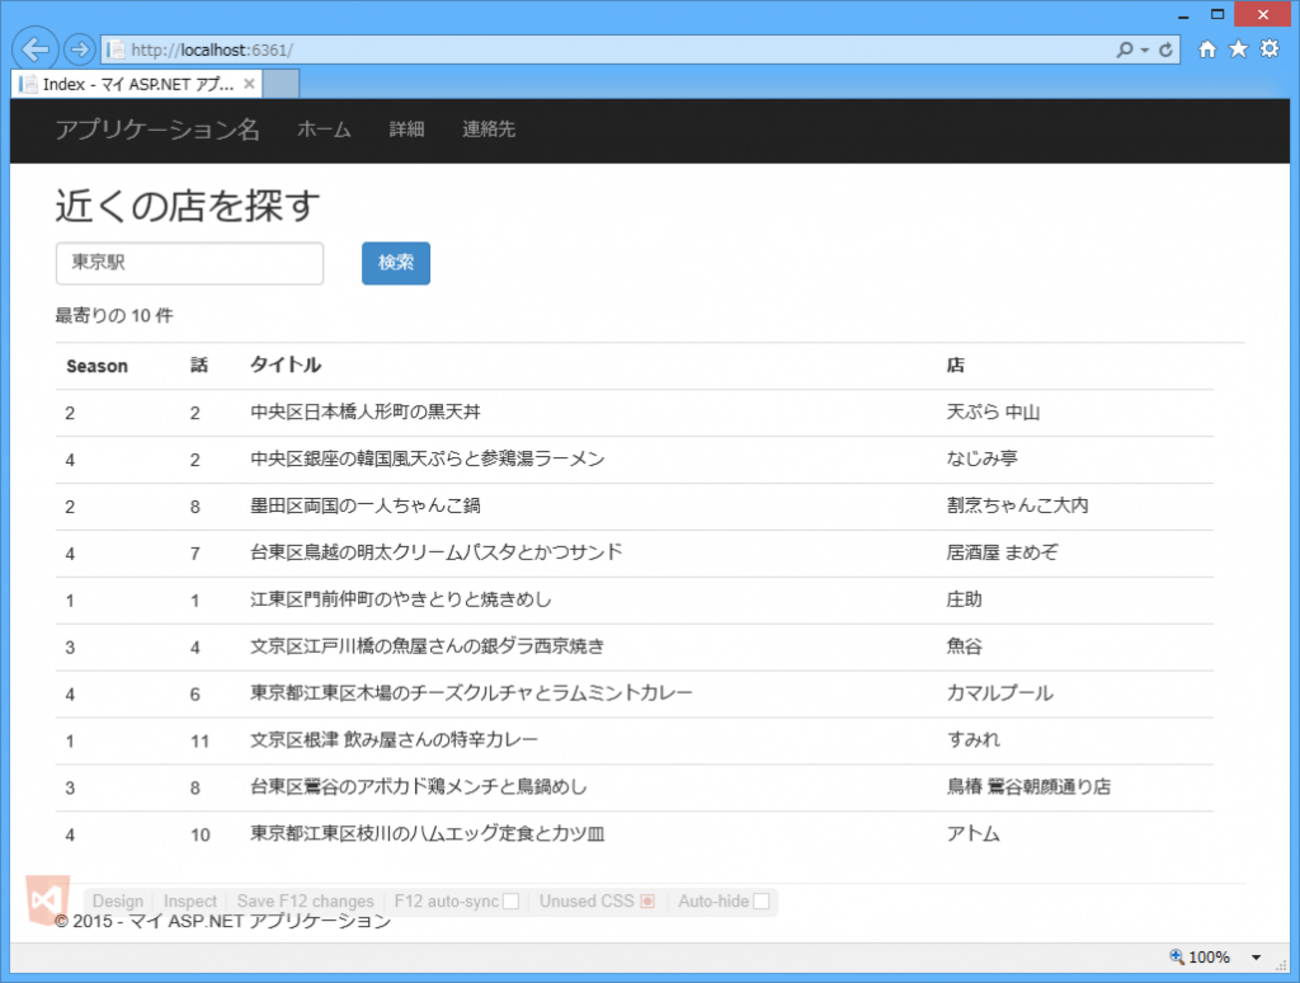Click the Refresh page icon
The height and width of the screenshot is (983, 1300).
[x=1166, y=49]
